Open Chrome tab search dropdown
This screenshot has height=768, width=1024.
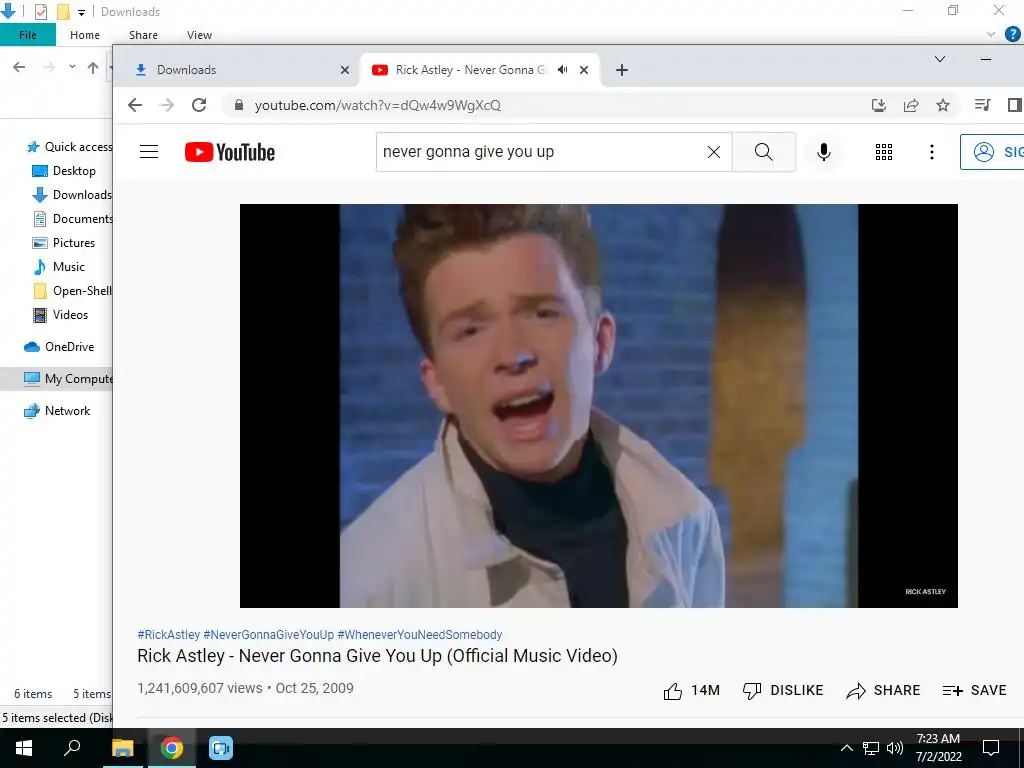pos(940,59)
